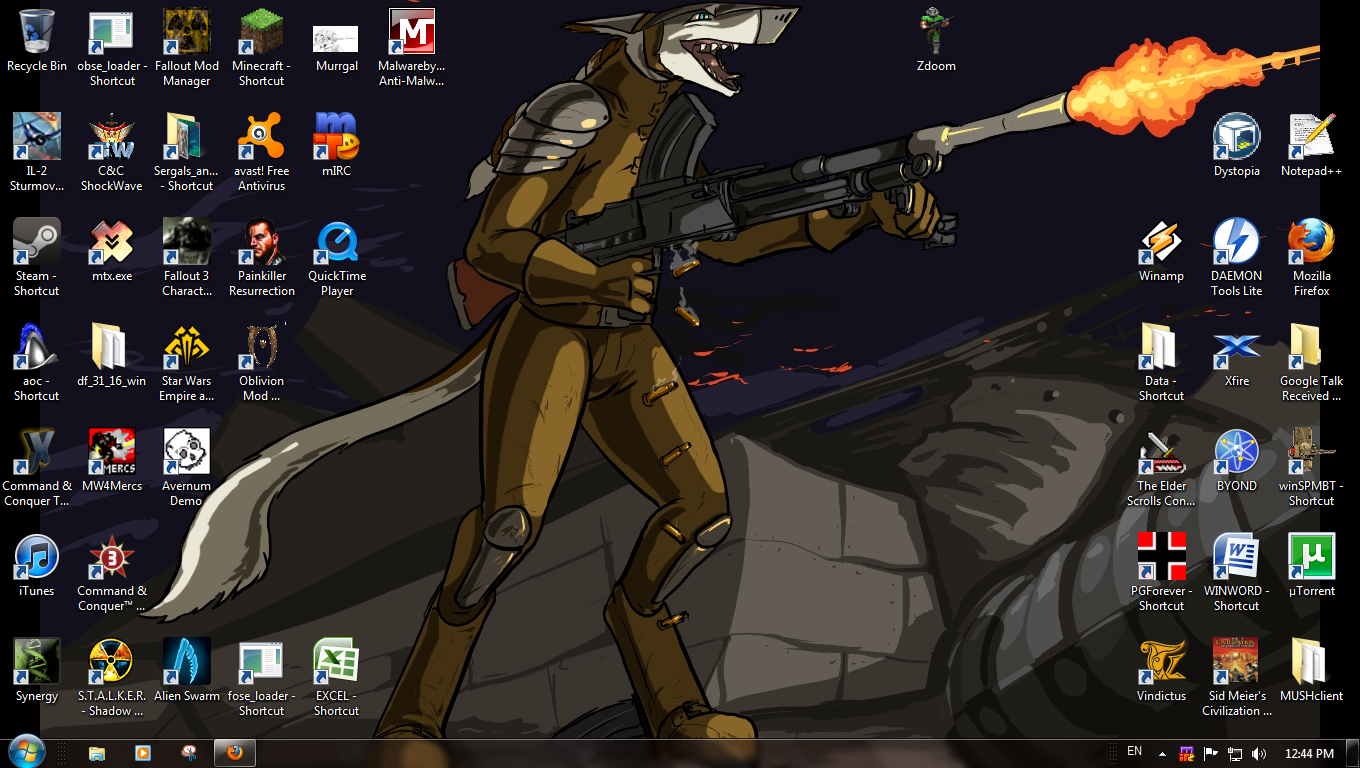Open the EN language bar selector
This screenshot has height=768, width=1360.
1134,752
